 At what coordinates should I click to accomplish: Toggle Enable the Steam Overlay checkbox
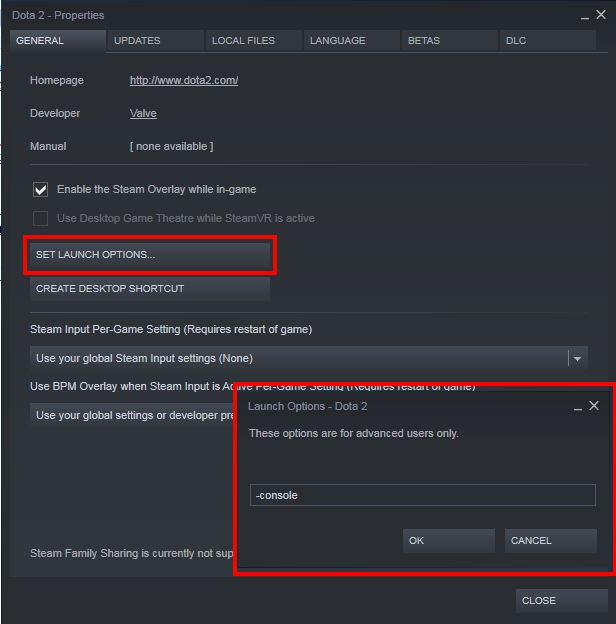pyautogui.click(x=41, y=189)
